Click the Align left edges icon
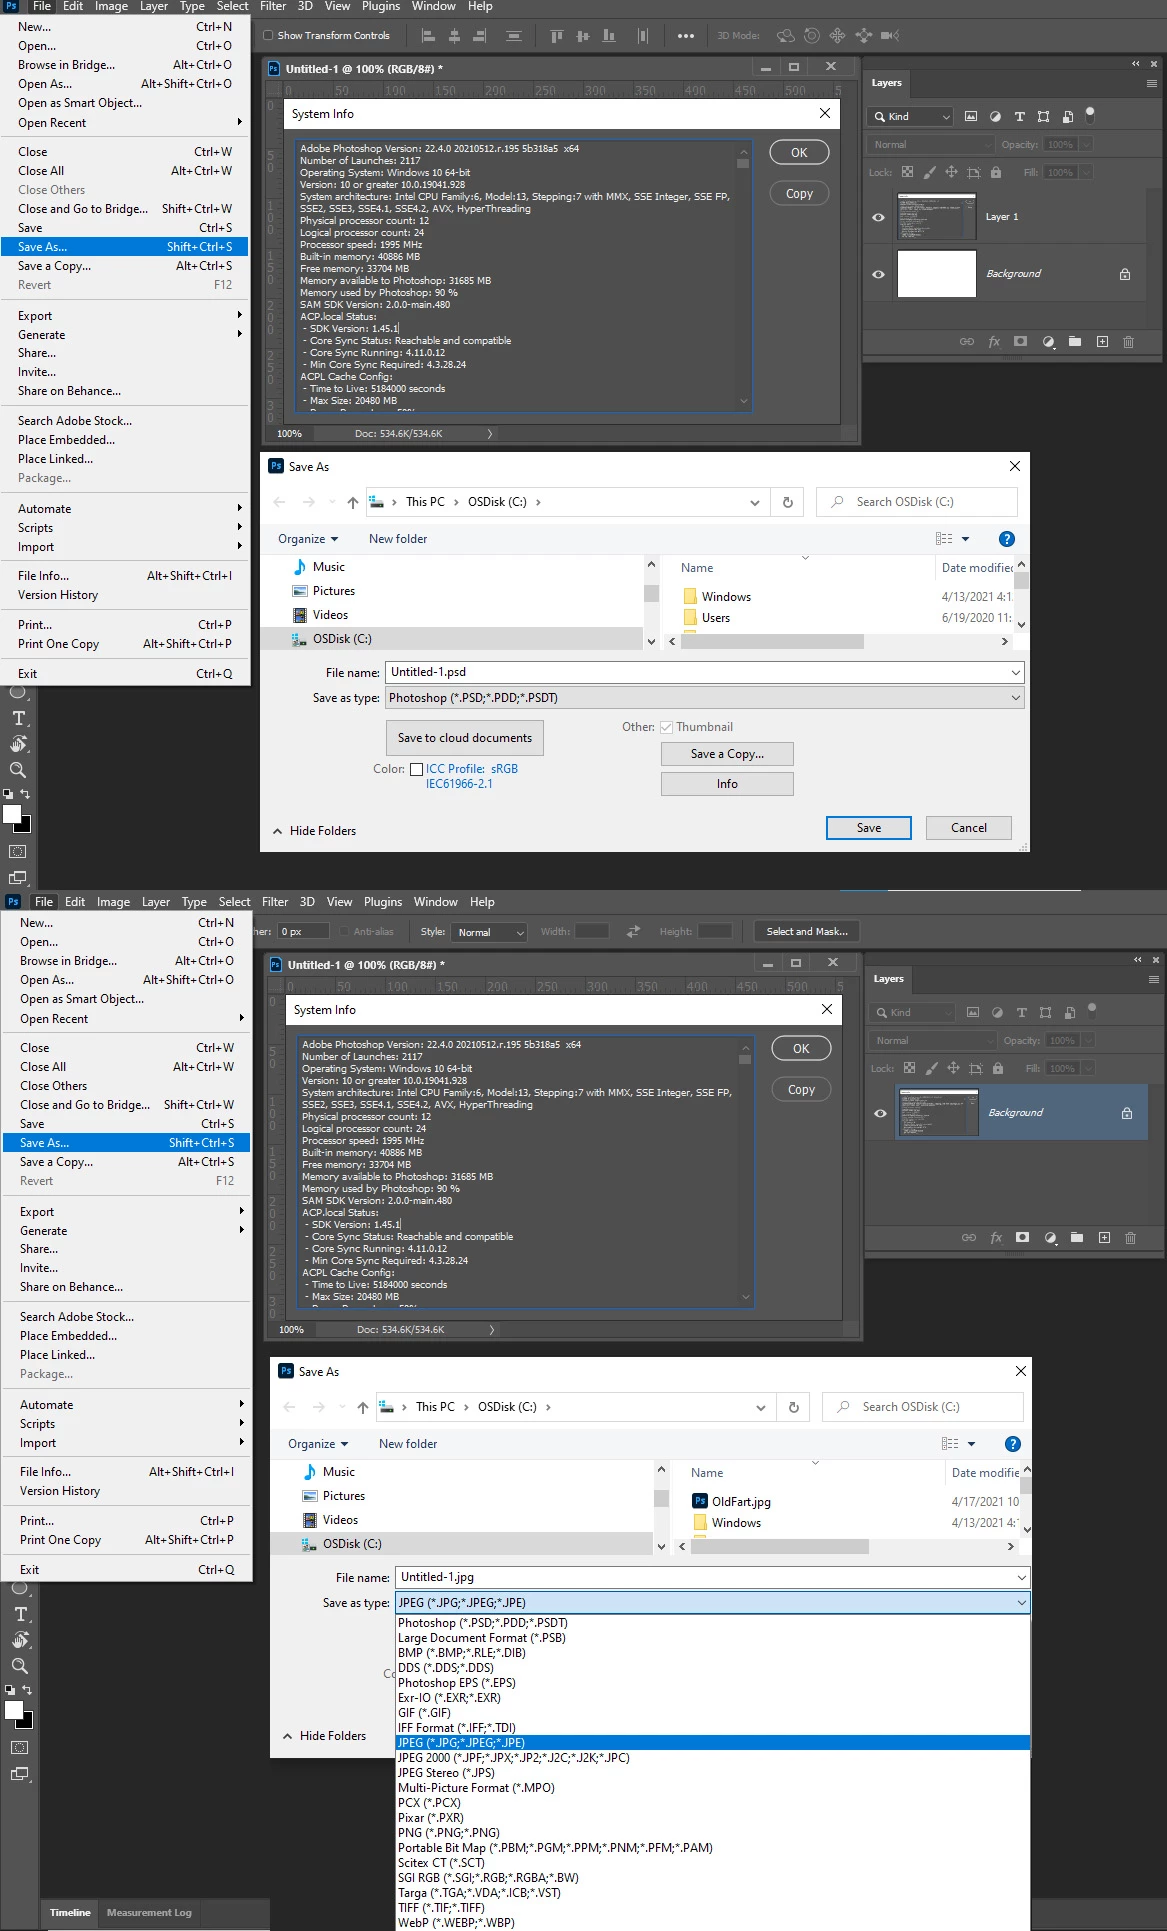Viewport: 1167px width, 1931px height. (x=428, y=36)
